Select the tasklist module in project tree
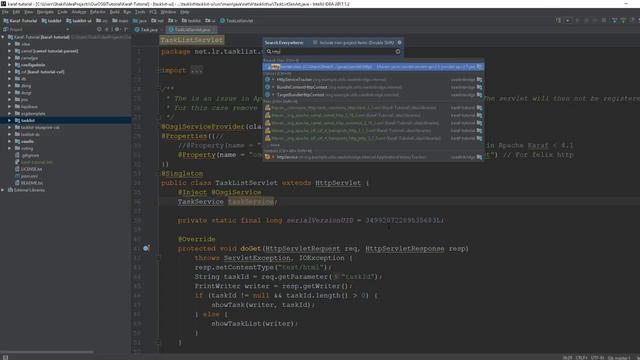 [65, 120]
